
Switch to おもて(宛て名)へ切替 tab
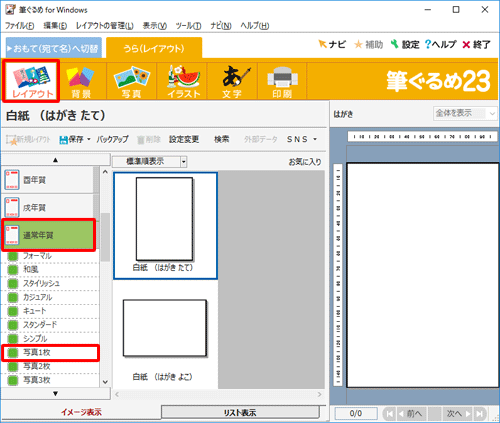coord(53,48)
